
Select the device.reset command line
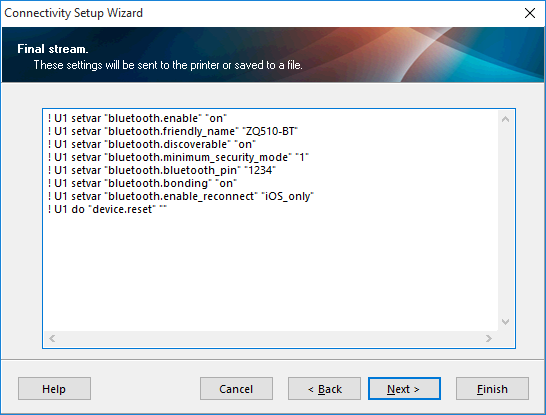coord(107,209)
